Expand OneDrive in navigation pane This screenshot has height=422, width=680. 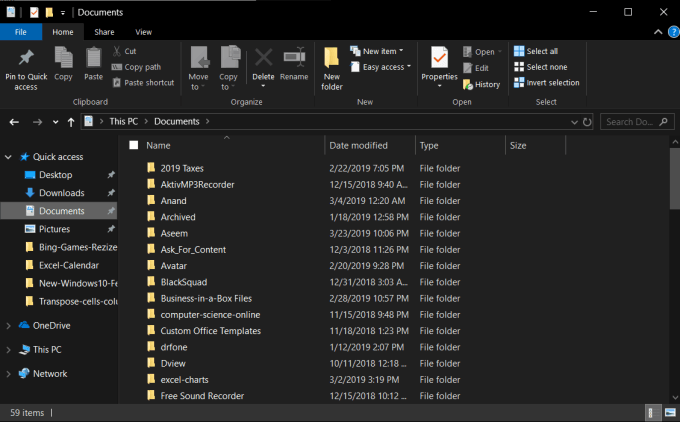(8, 326)
